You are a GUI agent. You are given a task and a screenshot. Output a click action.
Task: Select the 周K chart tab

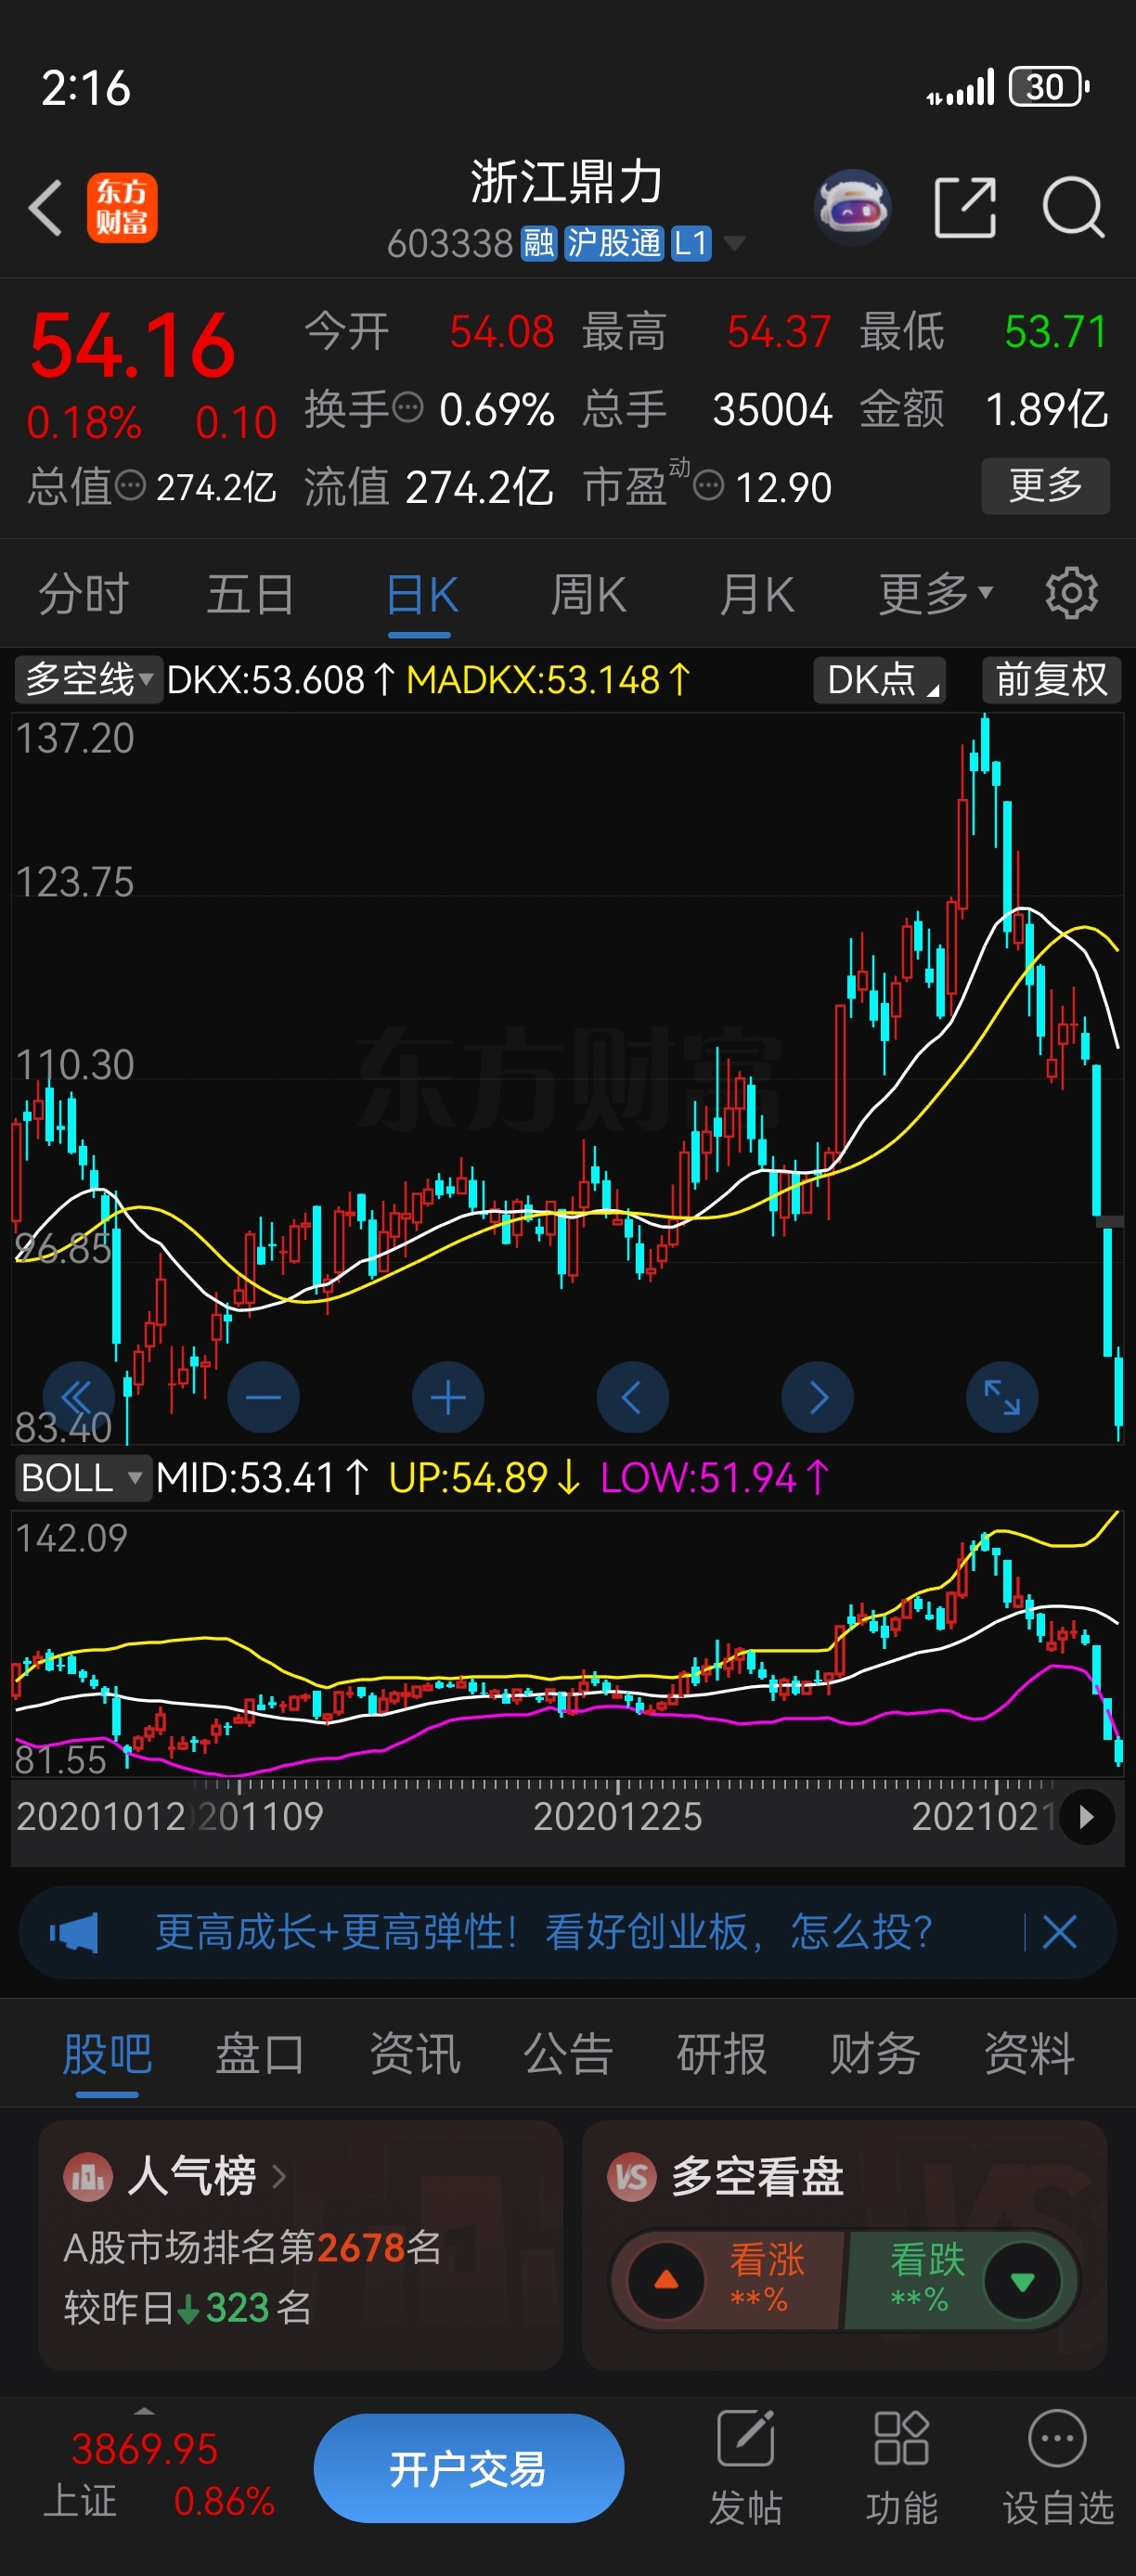click(588, 594)
